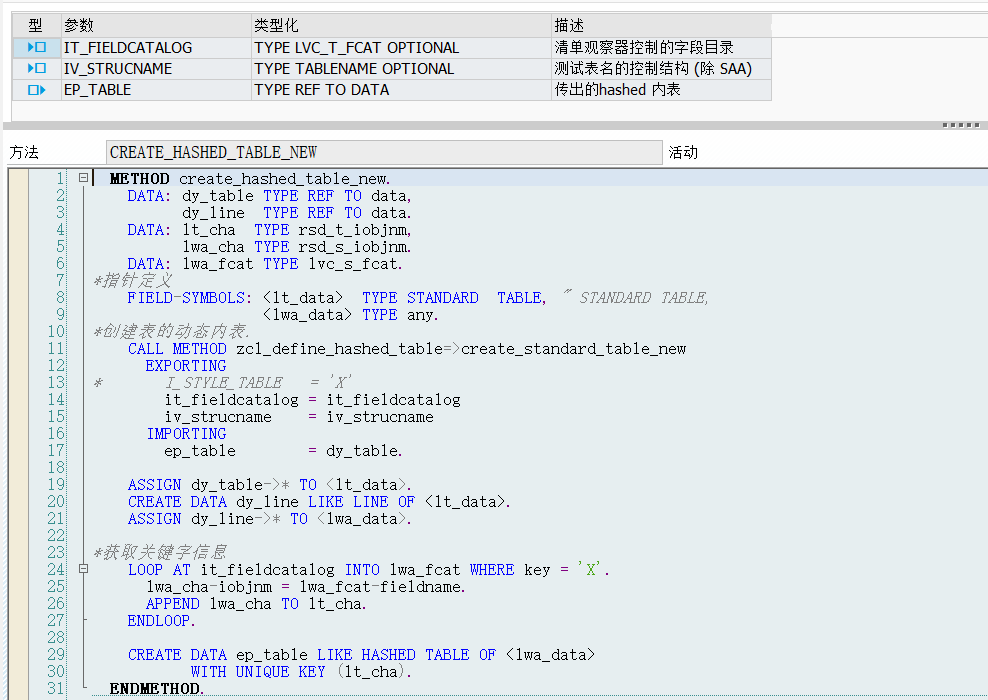The image size is (988, 700).
Task: Select the IT_FIELDCATALOG parameter cell
Action: coord(156,47)
